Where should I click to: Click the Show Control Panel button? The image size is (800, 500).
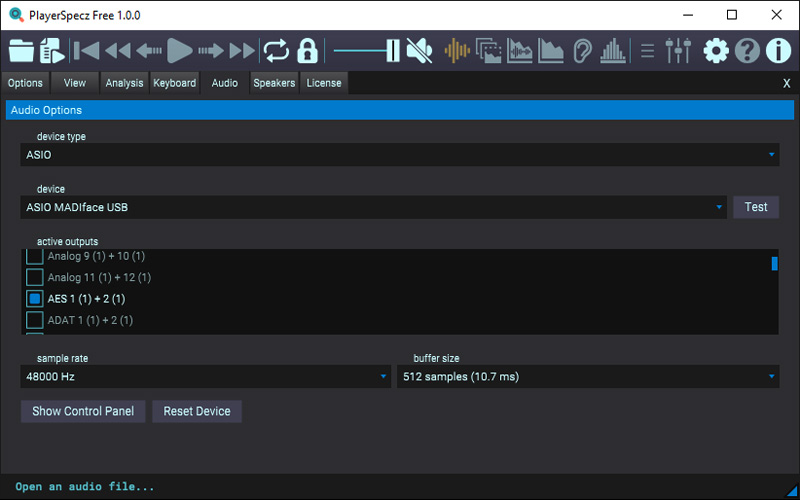(84, 411)
